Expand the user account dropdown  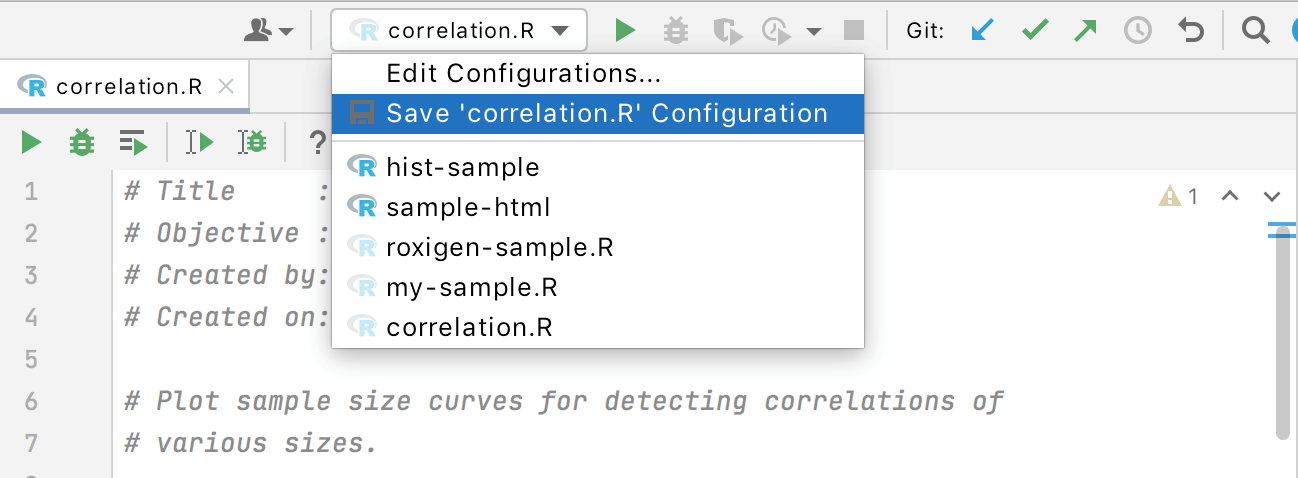269,31
